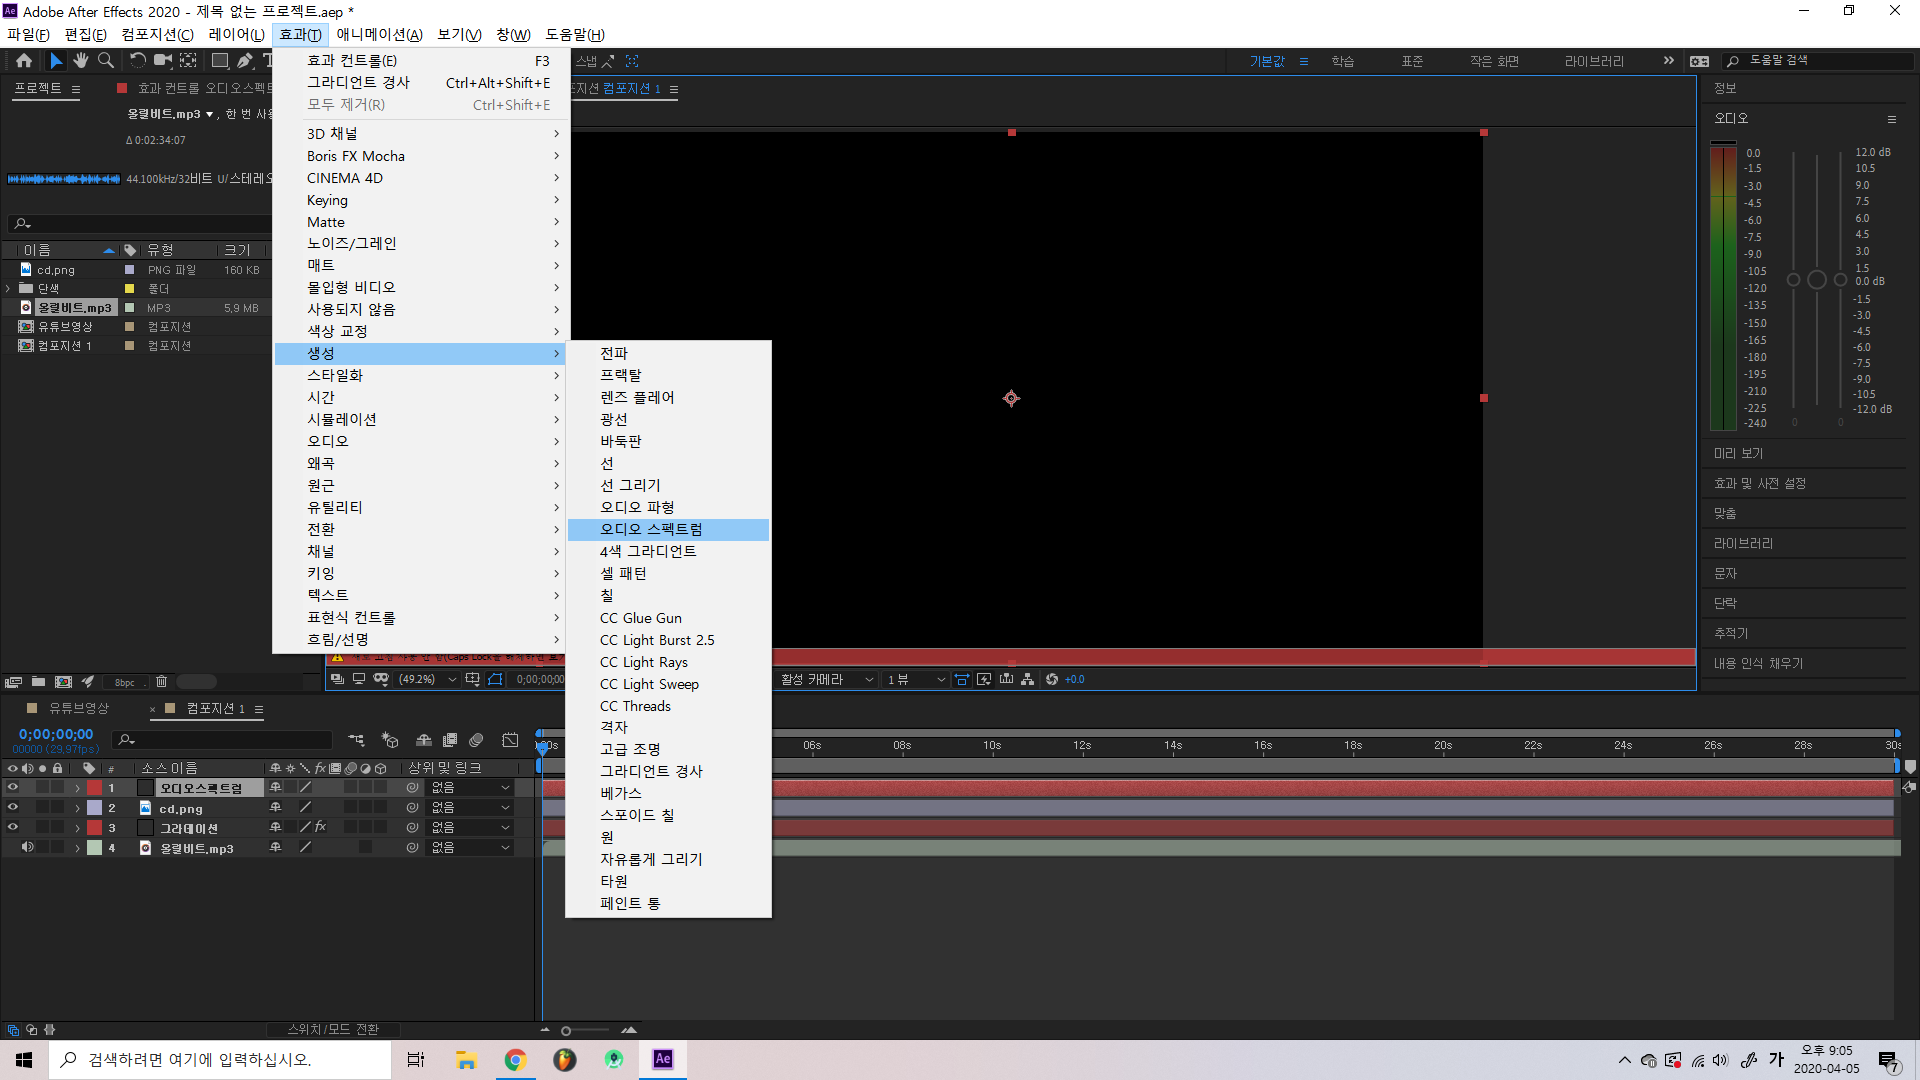Screen dimensions: 1920x1080
Task: Expand the cd.png layer properties
Action: (77, 808)
